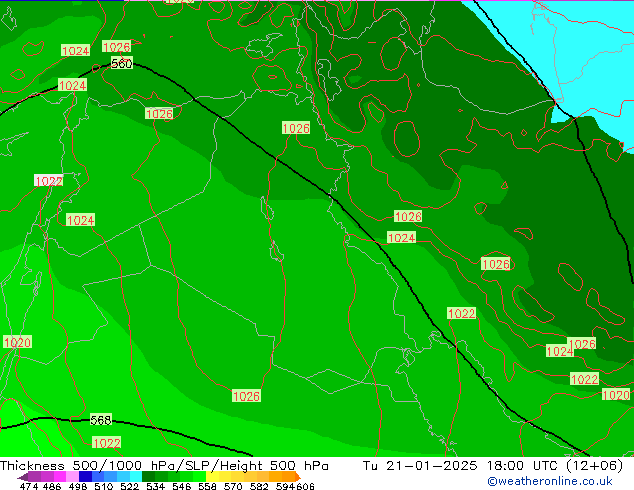Click the 582 legend value
The image size is (634, 490).
click(259, 486)
